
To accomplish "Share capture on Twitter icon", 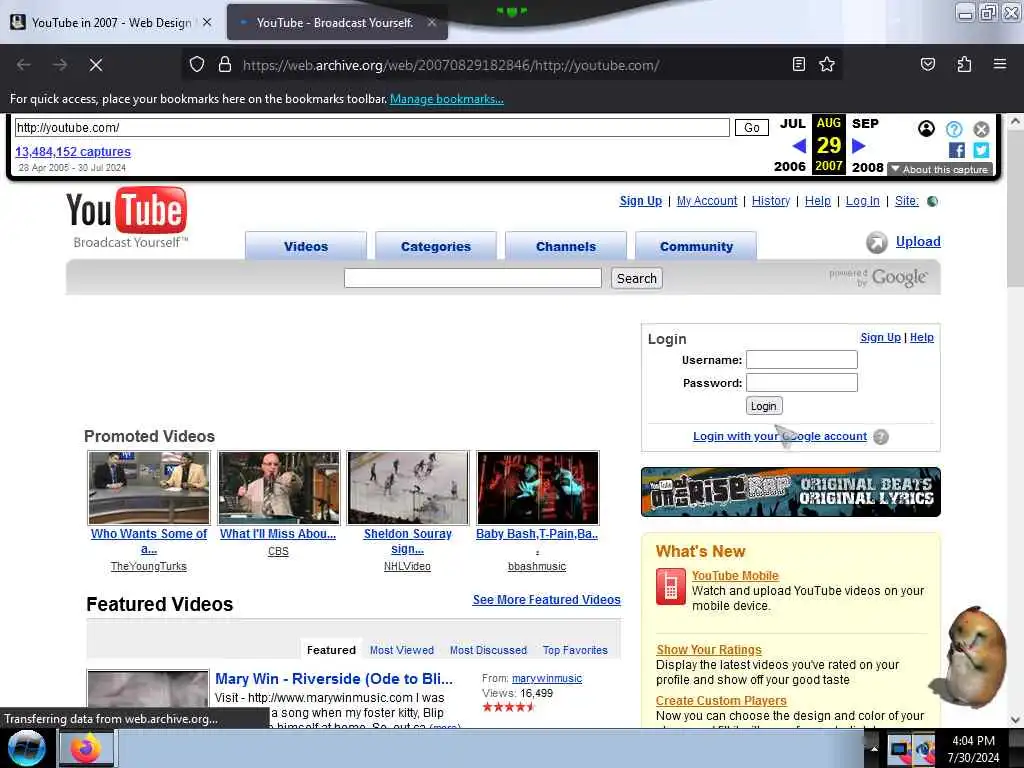I will click(x=981, y=150).
